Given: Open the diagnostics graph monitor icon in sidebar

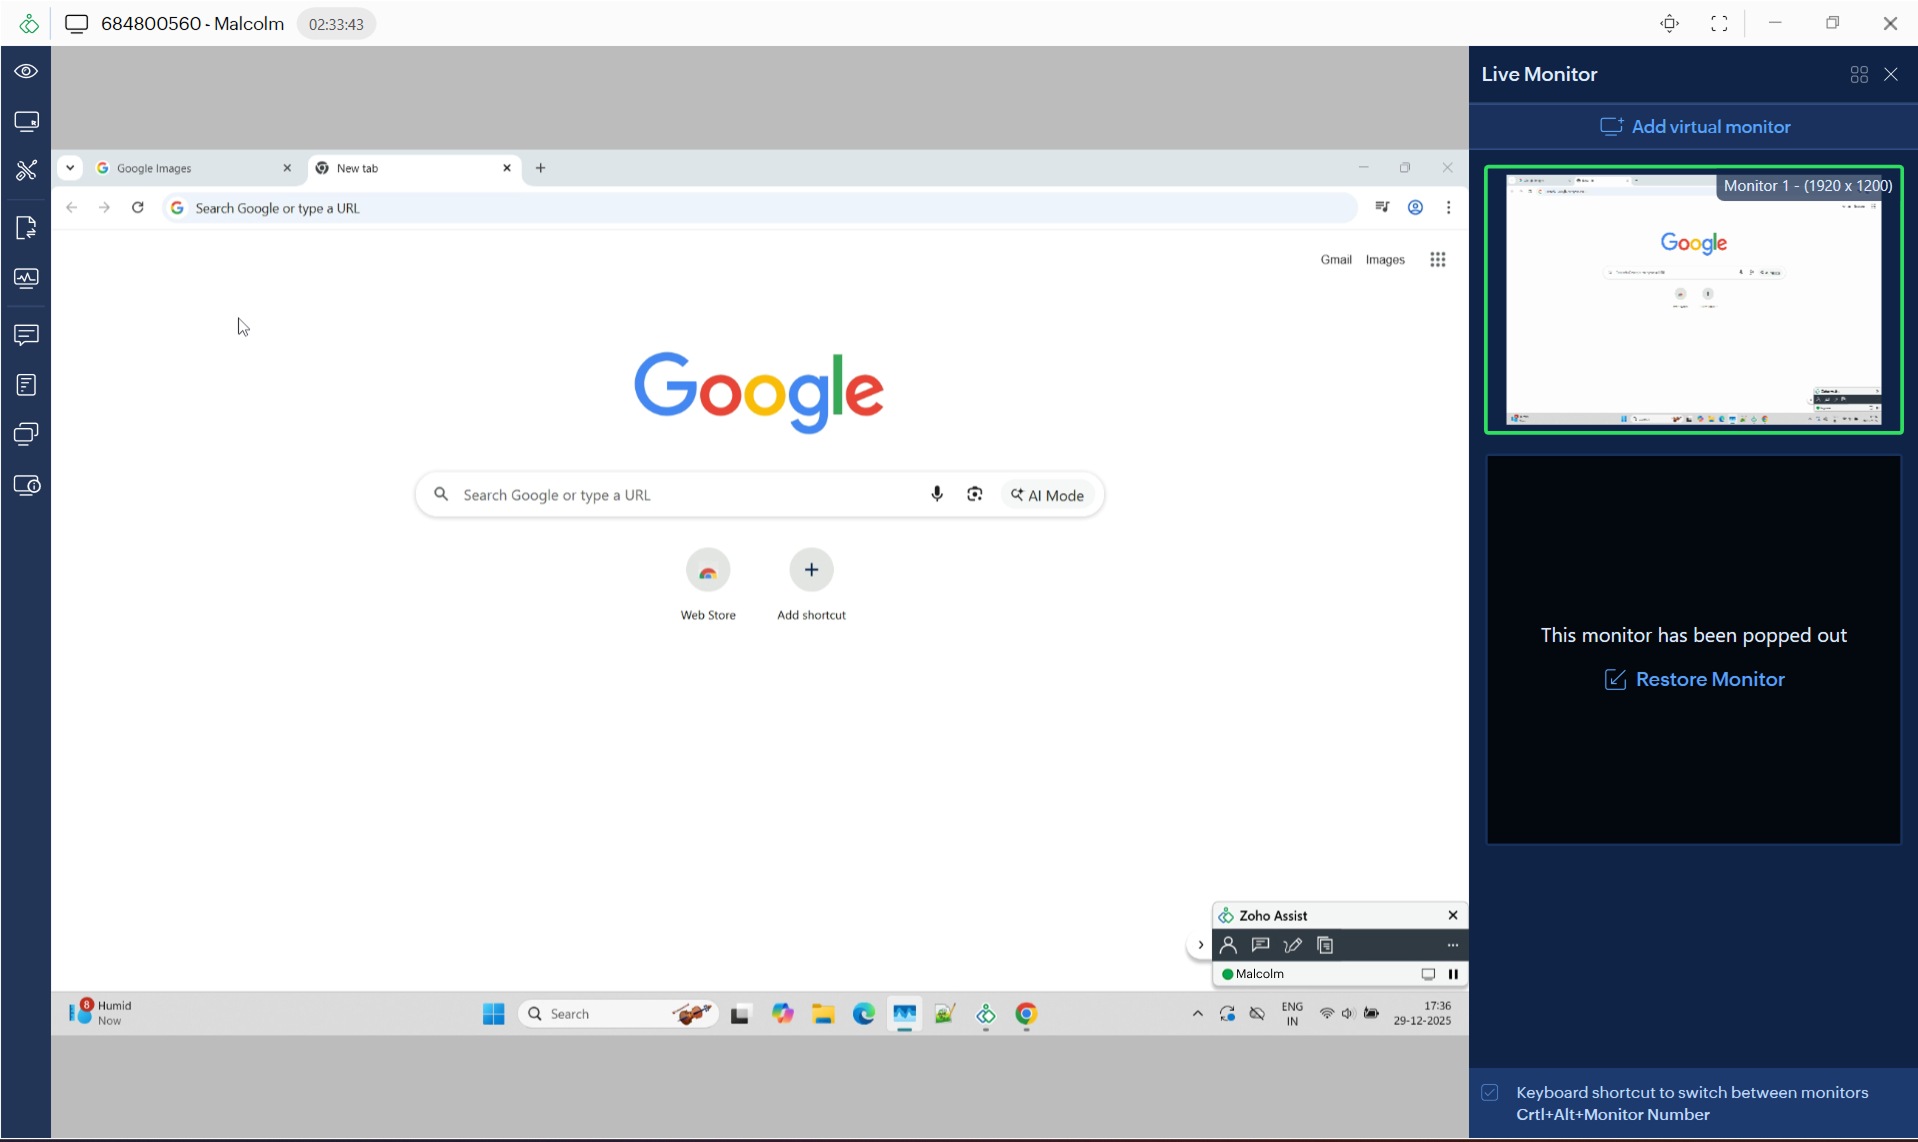Looking at the screenshot, I should (26, 278).
